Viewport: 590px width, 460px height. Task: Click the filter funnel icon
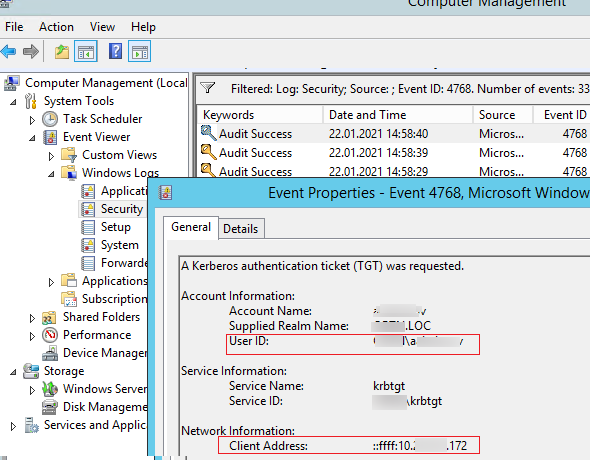click(207, 88)
